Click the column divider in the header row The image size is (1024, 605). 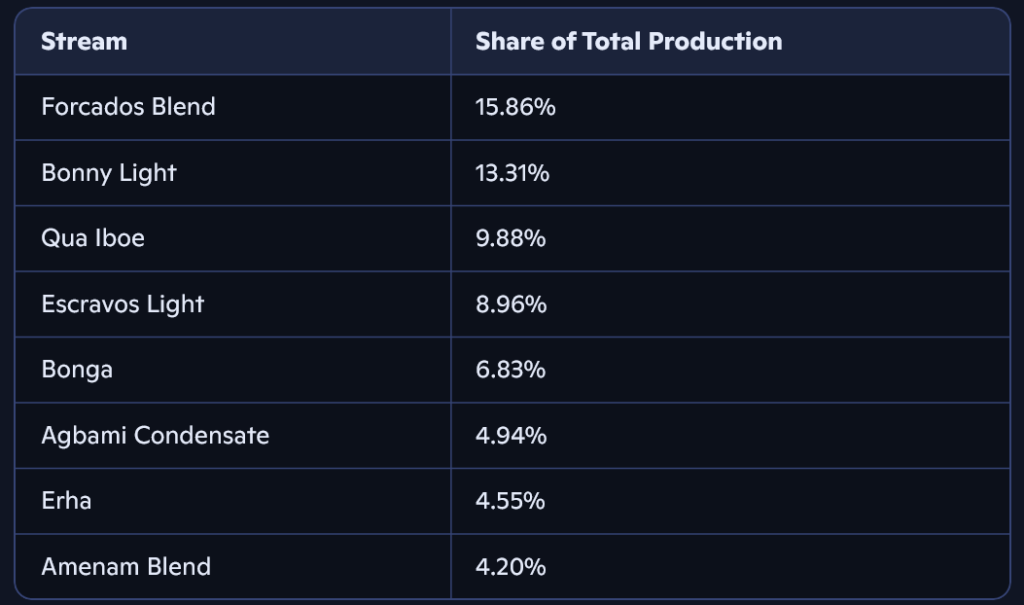pyautogui.click(x=451, y=42)
